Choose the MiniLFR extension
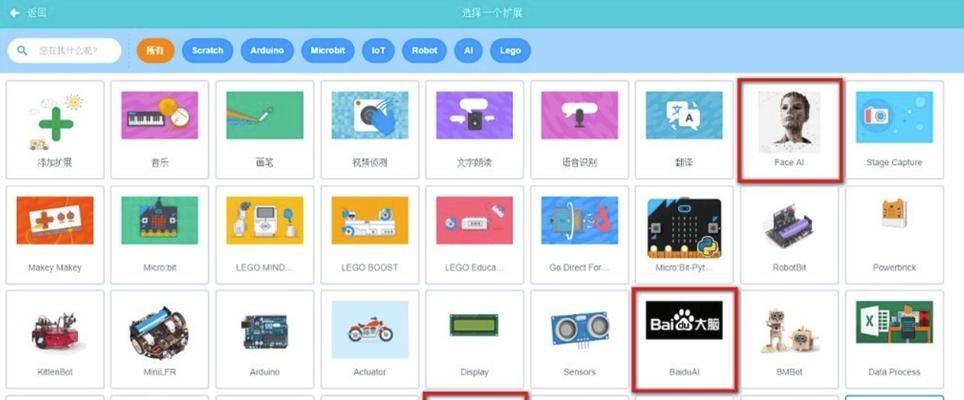The height and width of the screenshot is (400, 964). (x=160, y=339)
